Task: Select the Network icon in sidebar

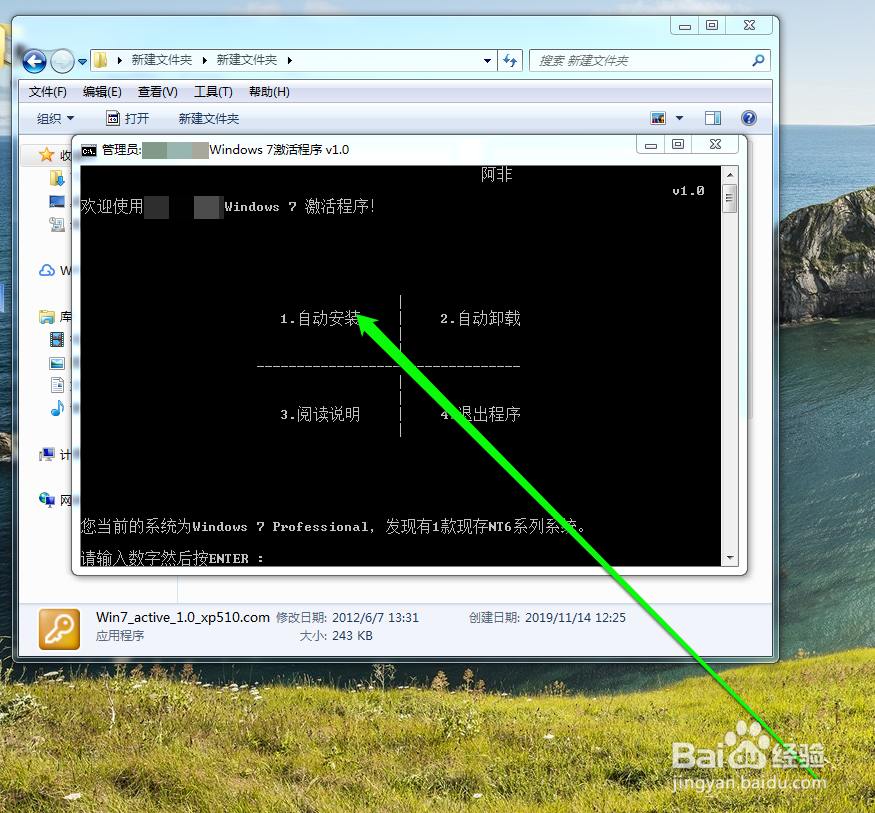Action: click(x=47, y=499)
